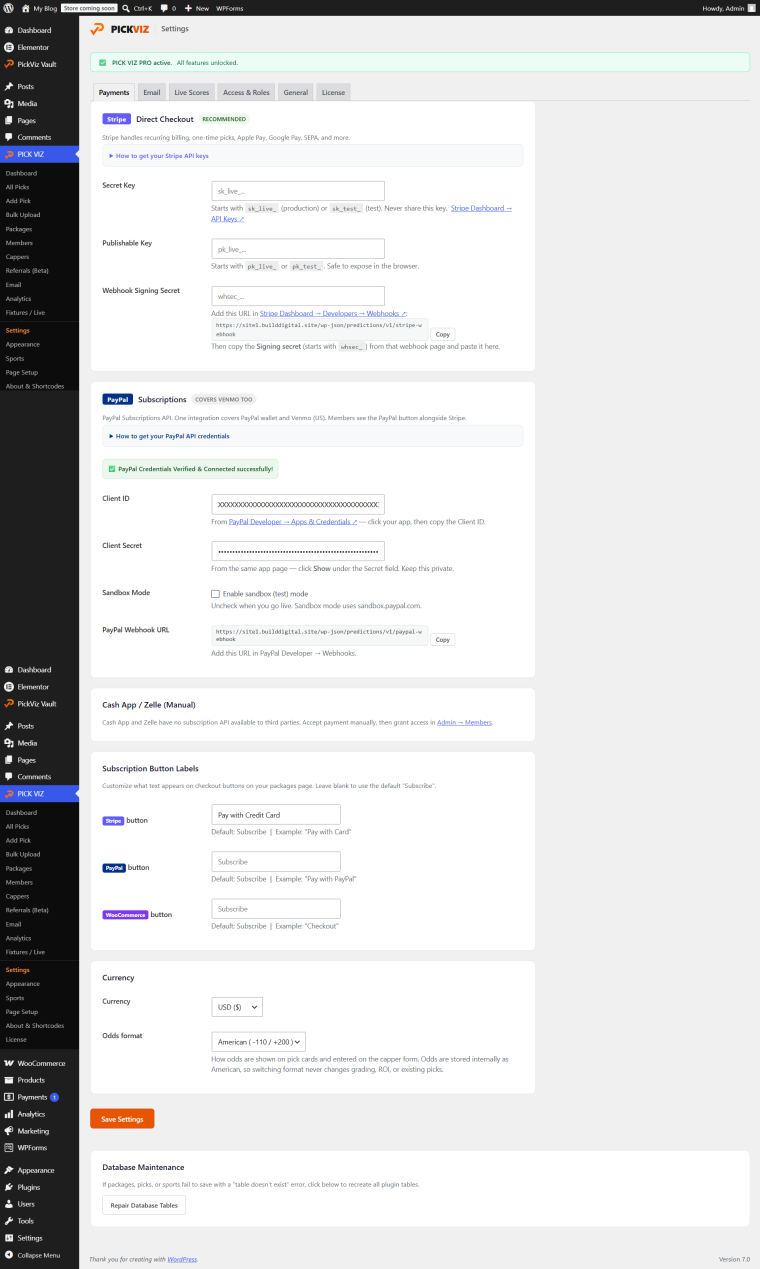
Task: Click the Products box icon in the sidebar
Action: pyautogui.click(x=8, y=1080)
